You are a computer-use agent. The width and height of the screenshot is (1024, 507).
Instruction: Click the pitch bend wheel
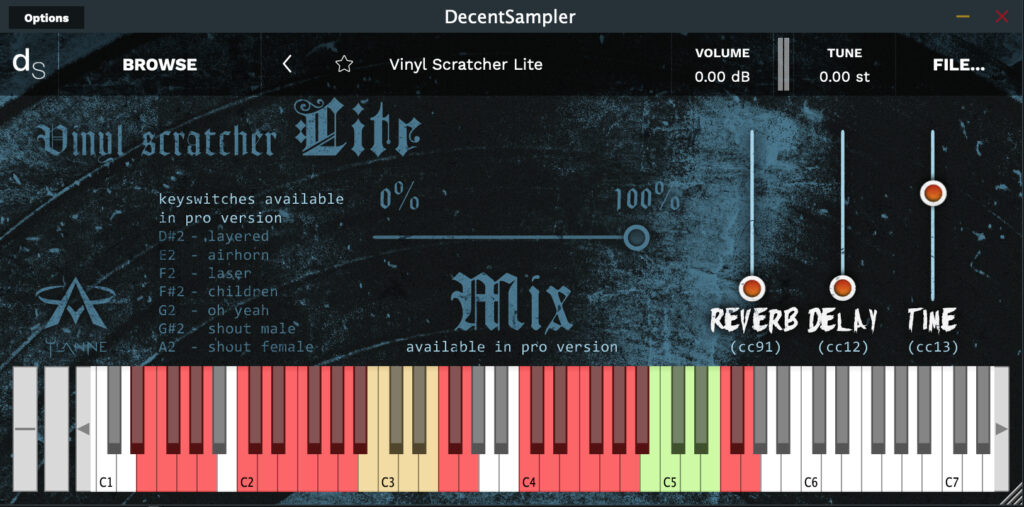tap(25, 428)
